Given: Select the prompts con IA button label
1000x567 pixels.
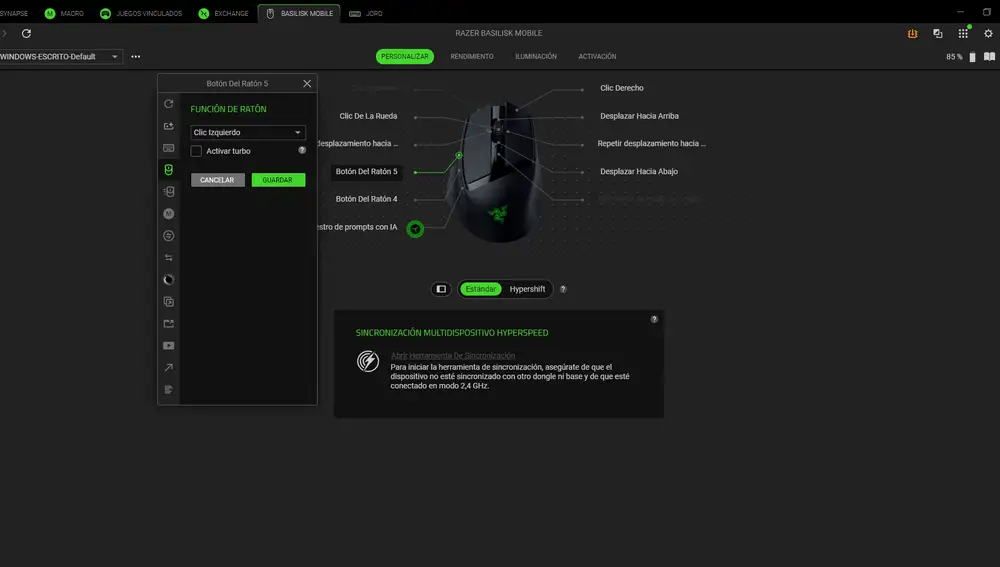Looking at the screenshot, I should coord(357,227).
